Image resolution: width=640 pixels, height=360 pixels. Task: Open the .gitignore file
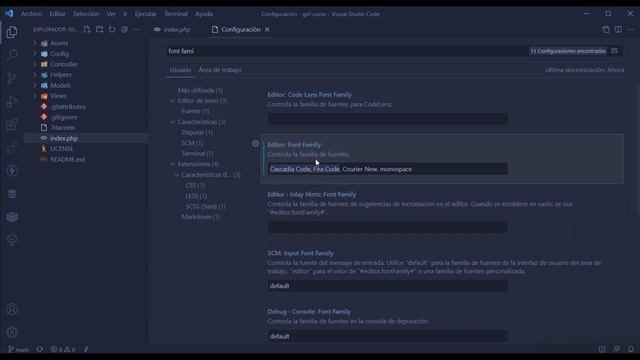[x=64, y=117]
